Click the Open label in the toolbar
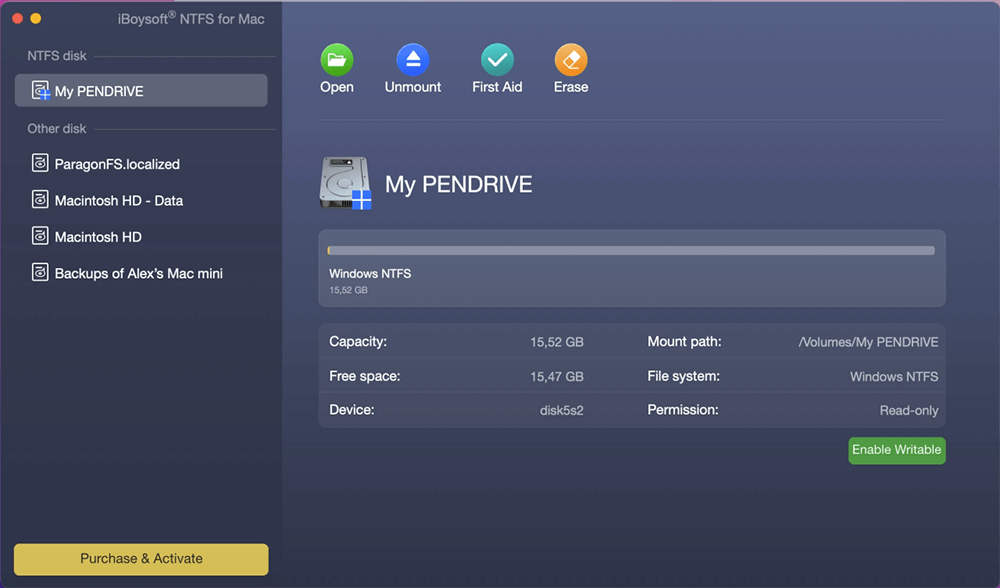Viewport: 1000px width, 588px height. pyautogui.click(x=337, y=87)
